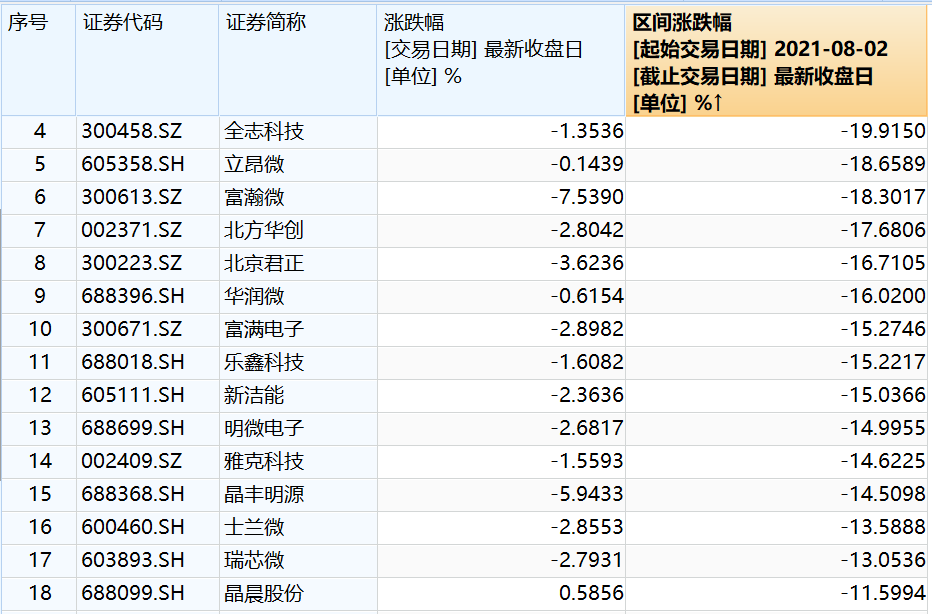Click interval change value -16.7105
Screen dimensions: 932x614
point(883,263)
